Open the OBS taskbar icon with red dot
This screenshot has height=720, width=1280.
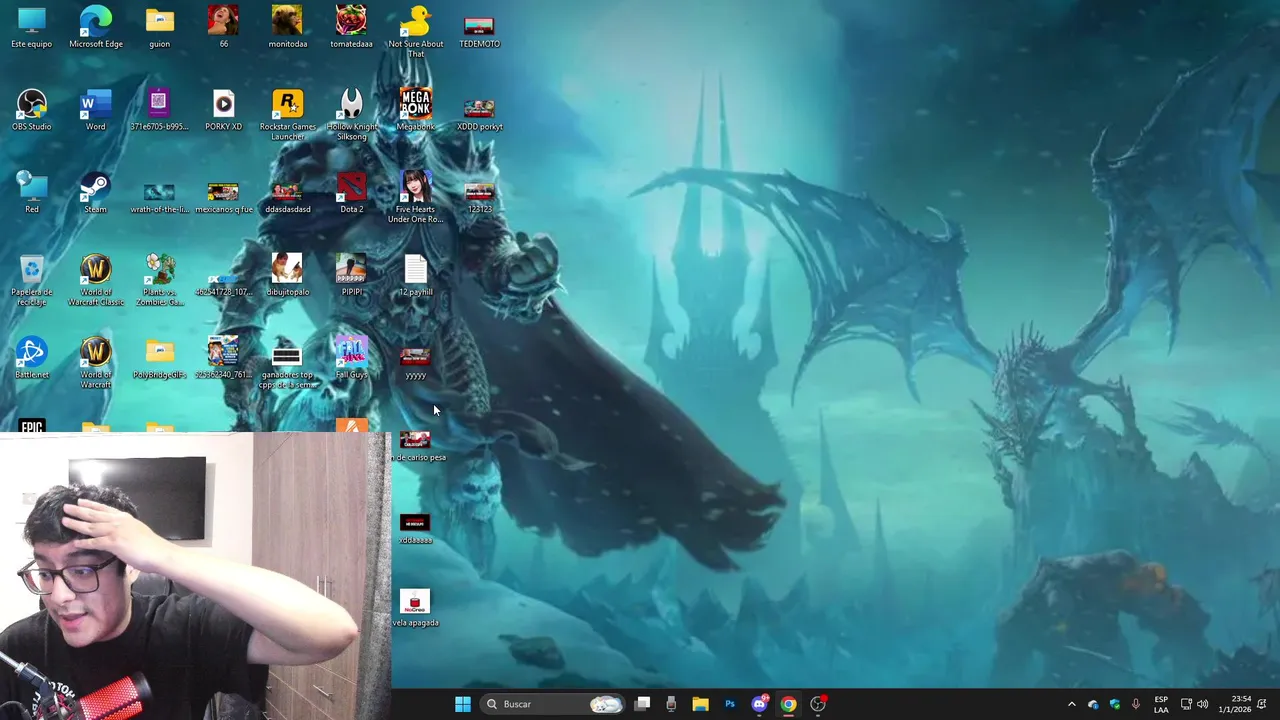818,704
